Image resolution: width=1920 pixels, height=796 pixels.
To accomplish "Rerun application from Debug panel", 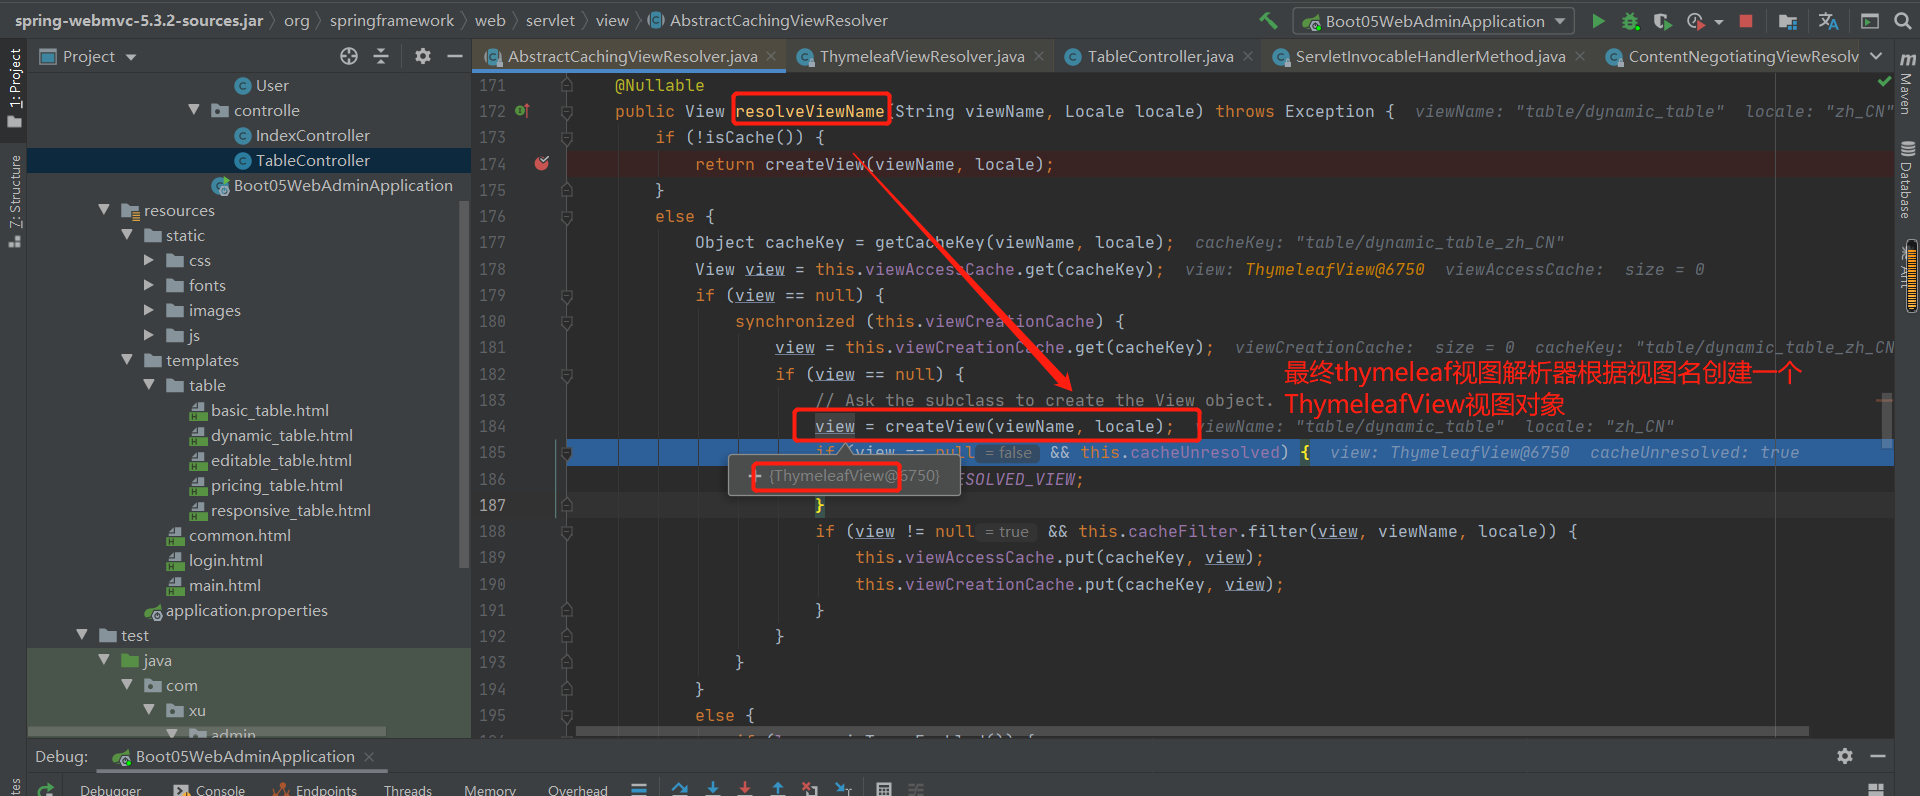I will pyautogui.click(x=46, y=789).
